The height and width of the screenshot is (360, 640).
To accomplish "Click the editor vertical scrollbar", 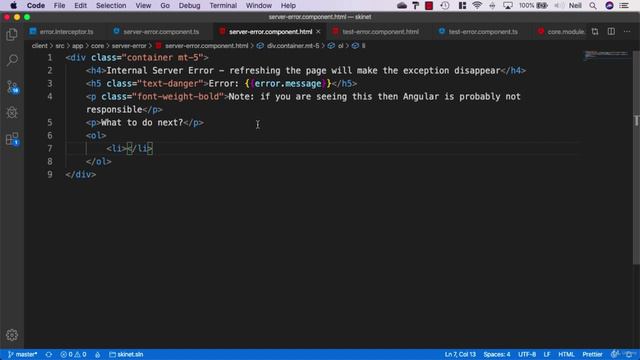I will click(x=636, y=157).
